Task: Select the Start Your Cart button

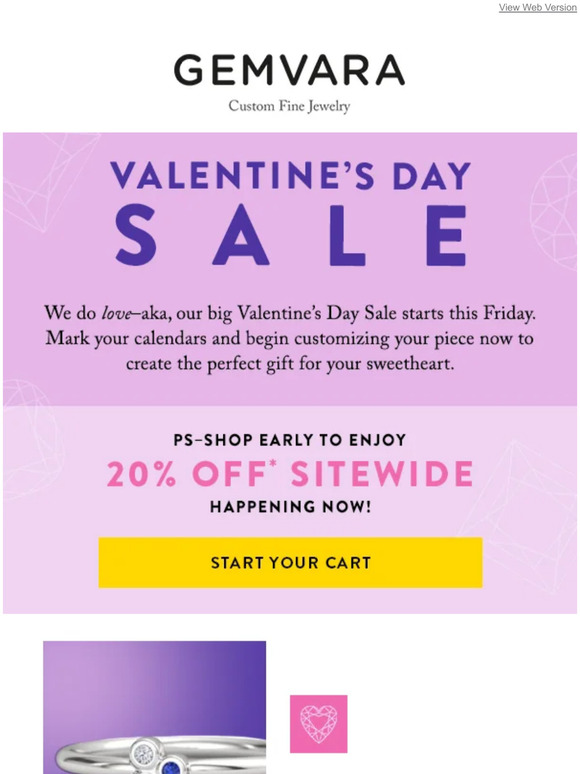Action: [290, 562]
